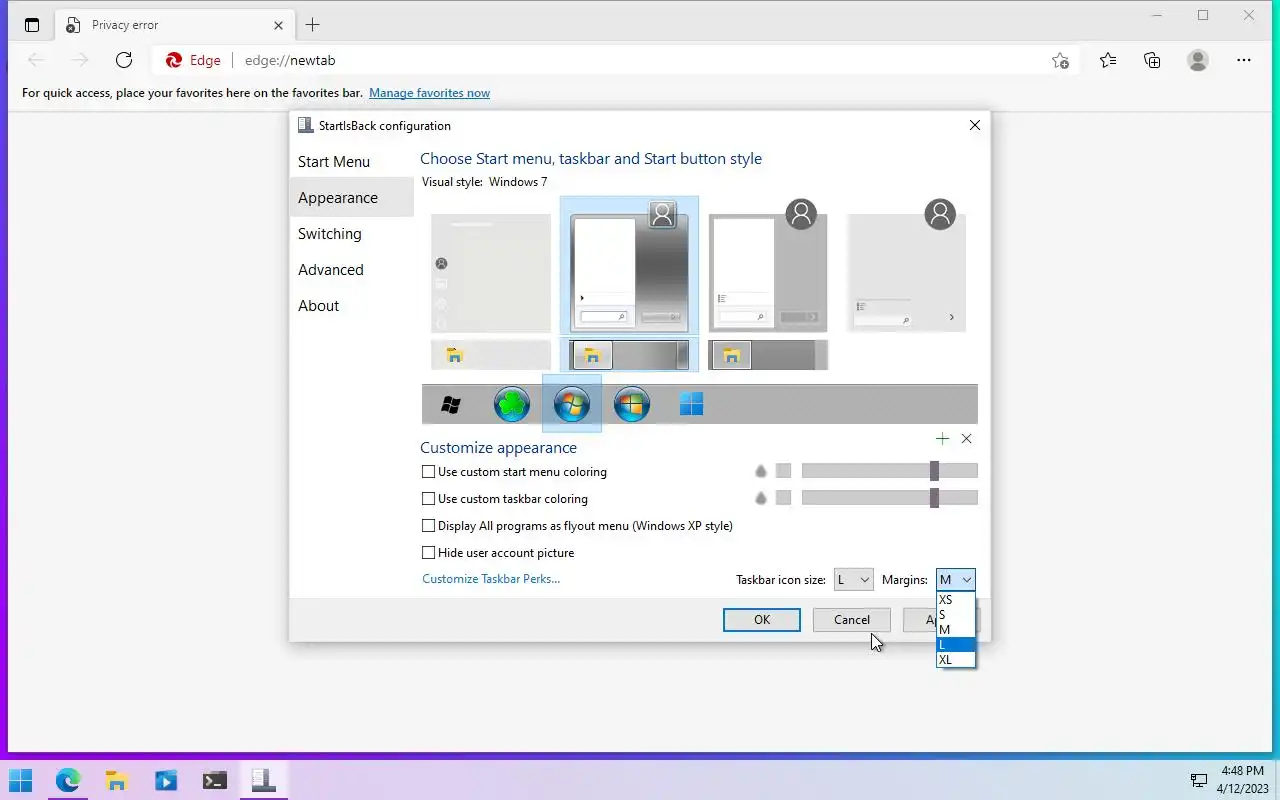
Task: Select the Windows 7 start orb
Action: pyautogui.click(x=572, y=404)
